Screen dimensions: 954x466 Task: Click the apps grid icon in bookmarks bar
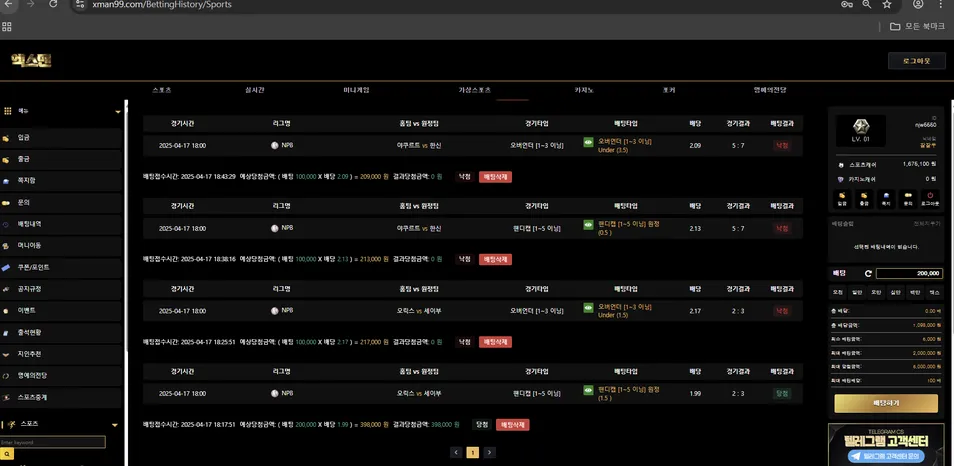tap(7, 26)
